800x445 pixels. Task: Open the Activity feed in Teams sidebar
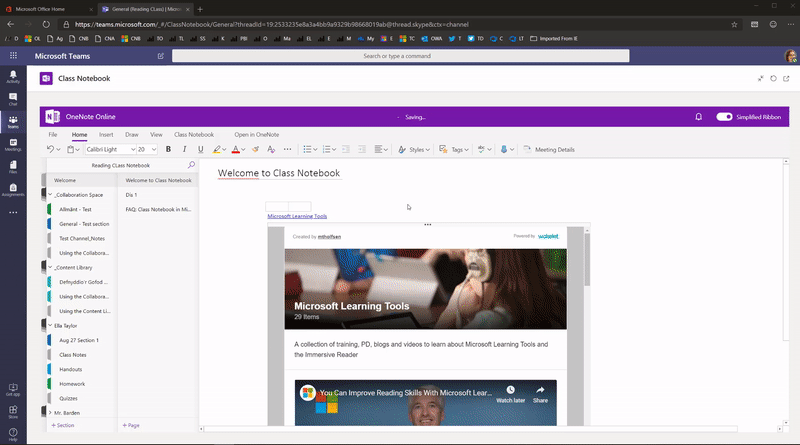[x=13, y=77]
